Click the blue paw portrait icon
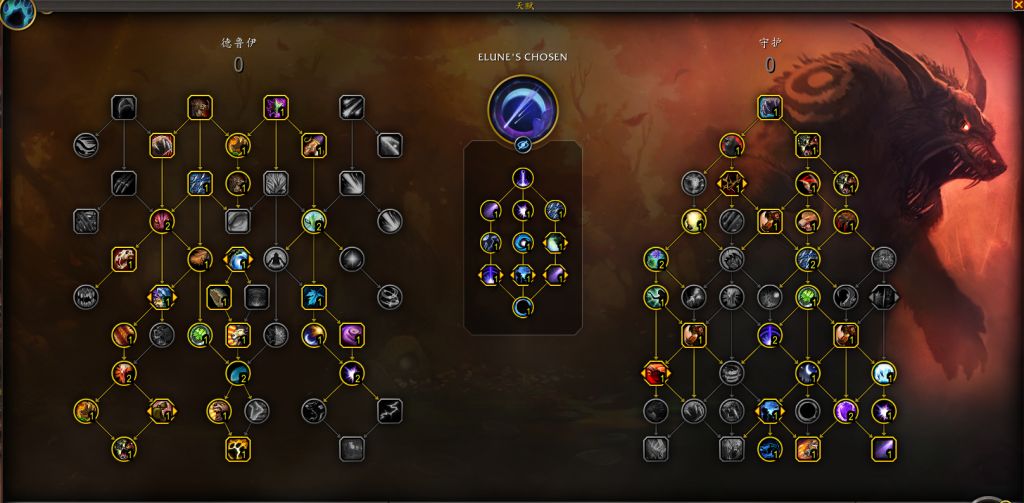The height and width of the screenshot is (503, 1024). click(x=17, y=14)
